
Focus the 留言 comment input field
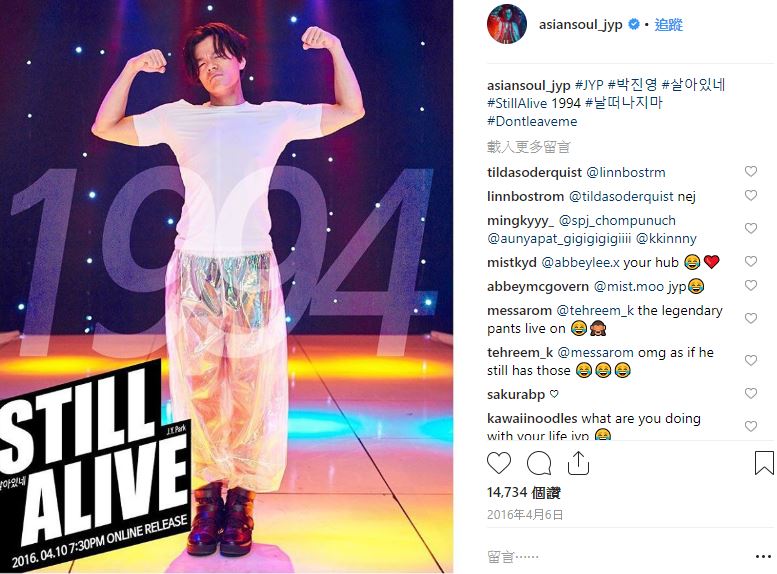click(614, 557)
